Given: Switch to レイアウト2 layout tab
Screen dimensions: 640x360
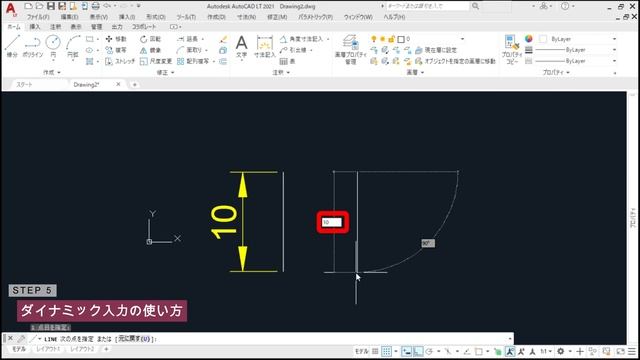Looking at the screenshot, I should point(82,349).
